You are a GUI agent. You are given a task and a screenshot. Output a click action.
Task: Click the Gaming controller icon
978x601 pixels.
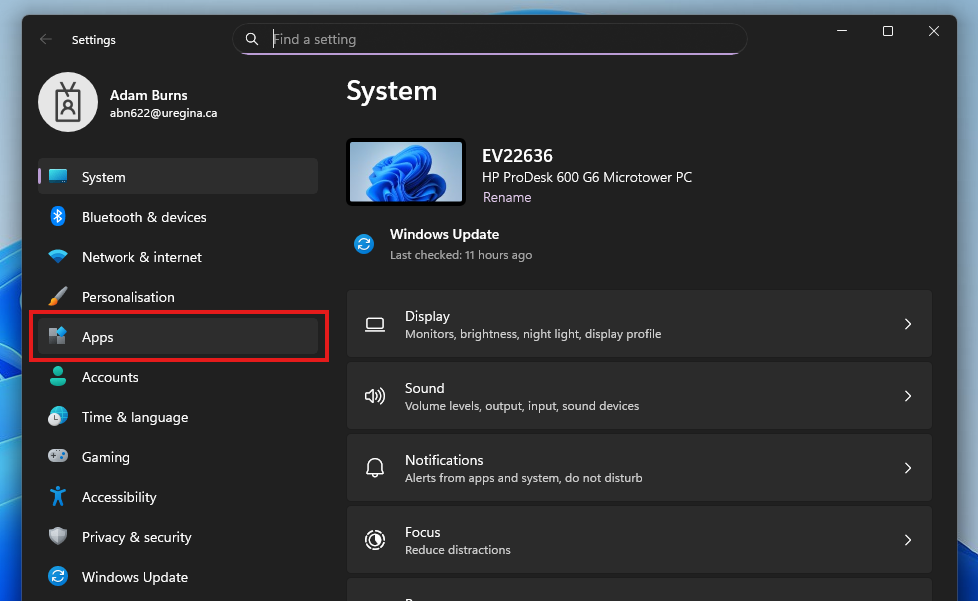(x=58, y=456)
